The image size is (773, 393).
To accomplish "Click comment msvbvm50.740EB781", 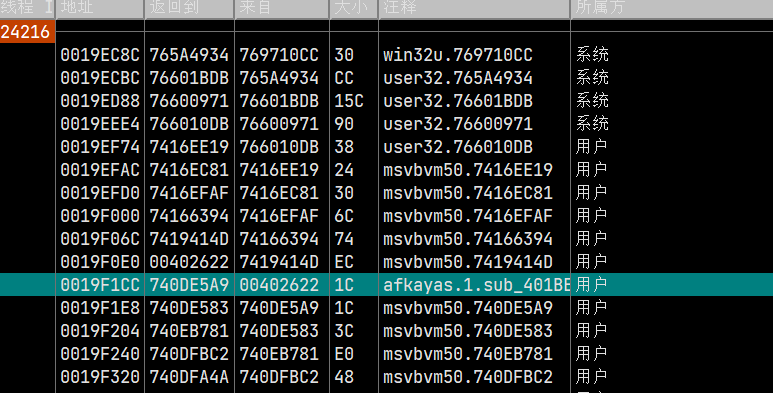I will click(468, 354).
